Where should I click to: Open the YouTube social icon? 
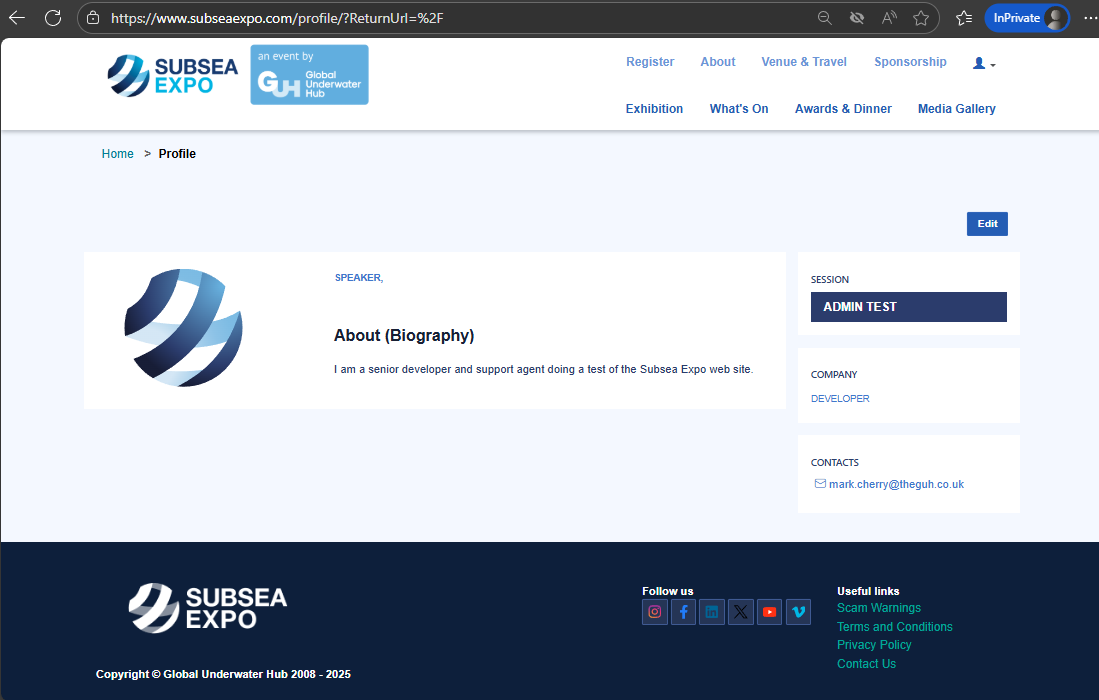pyautogui.click(x=770, y=612)
